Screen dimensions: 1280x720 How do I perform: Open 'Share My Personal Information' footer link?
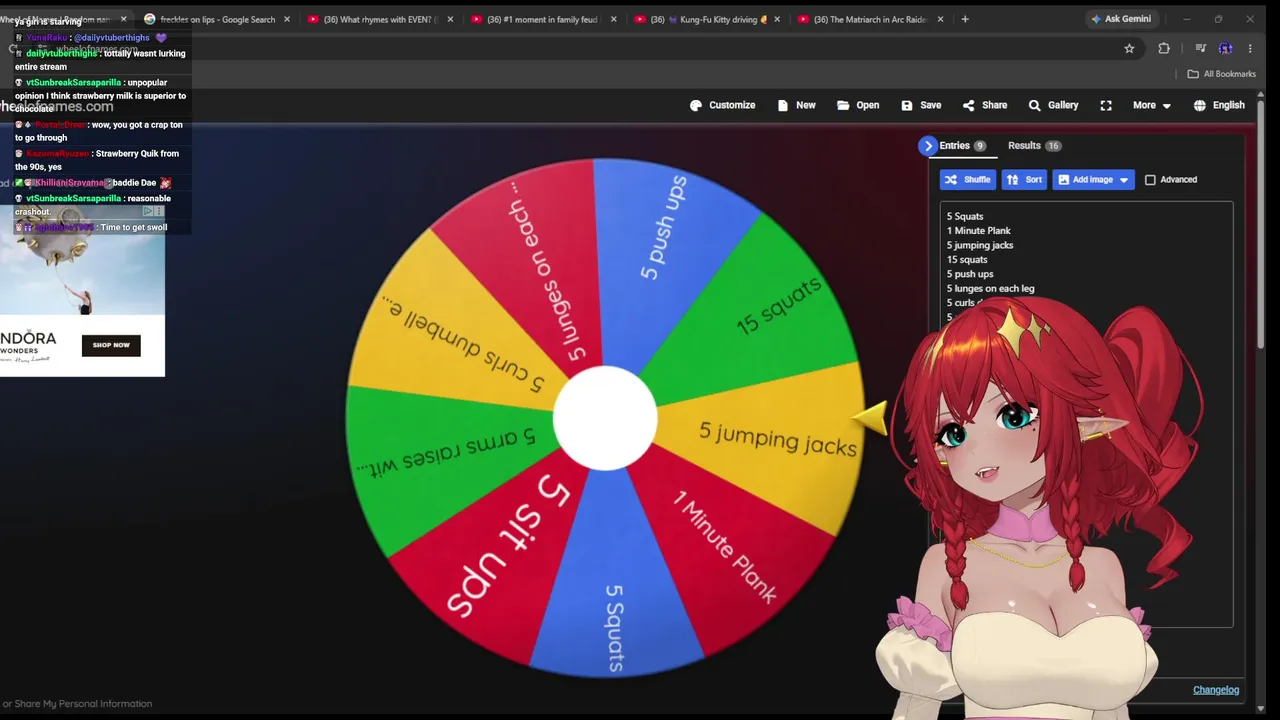tap(83, 704)
